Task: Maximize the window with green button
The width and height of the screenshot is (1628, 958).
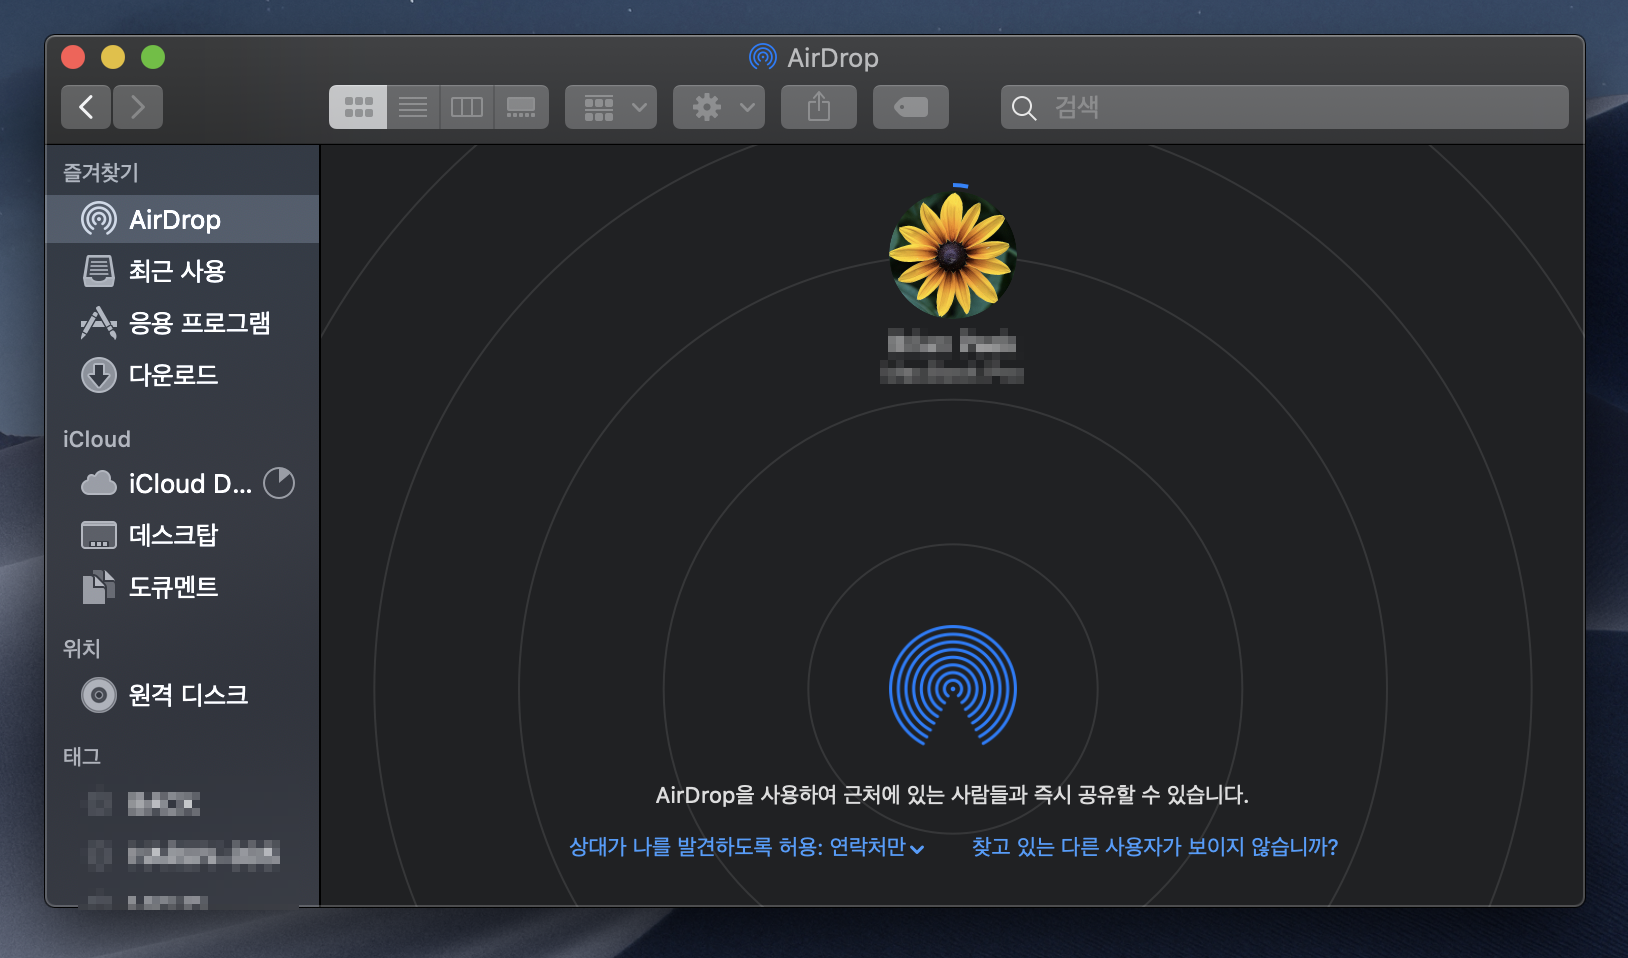Action: (153, 57)
